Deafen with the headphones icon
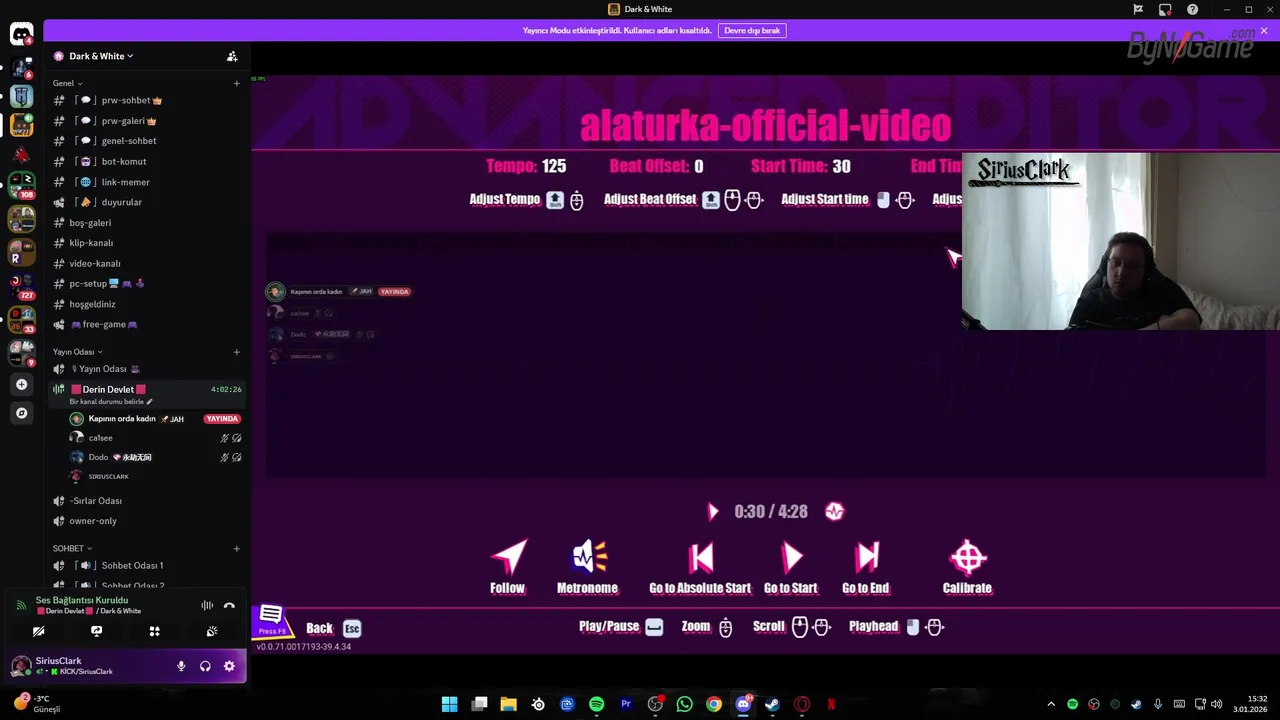Screen dimensions: 1280x720 [205, 666]
